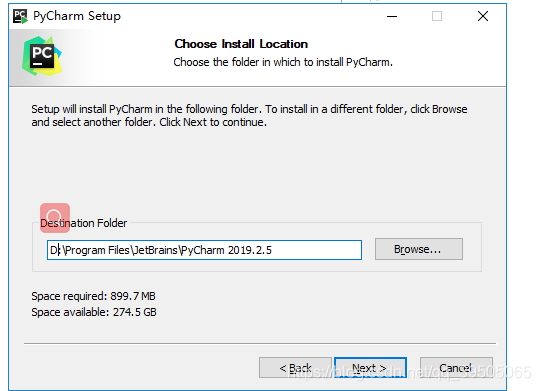The width and height of the screenshot is (541, 391).
Task: Close the PyCharm Setup window
Action: [x=483, y=16]
